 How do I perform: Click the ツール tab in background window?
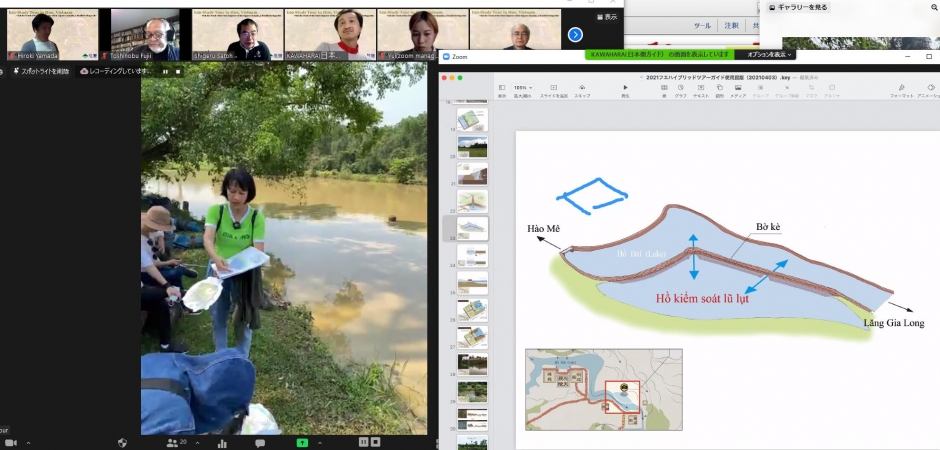pos(702,26)
